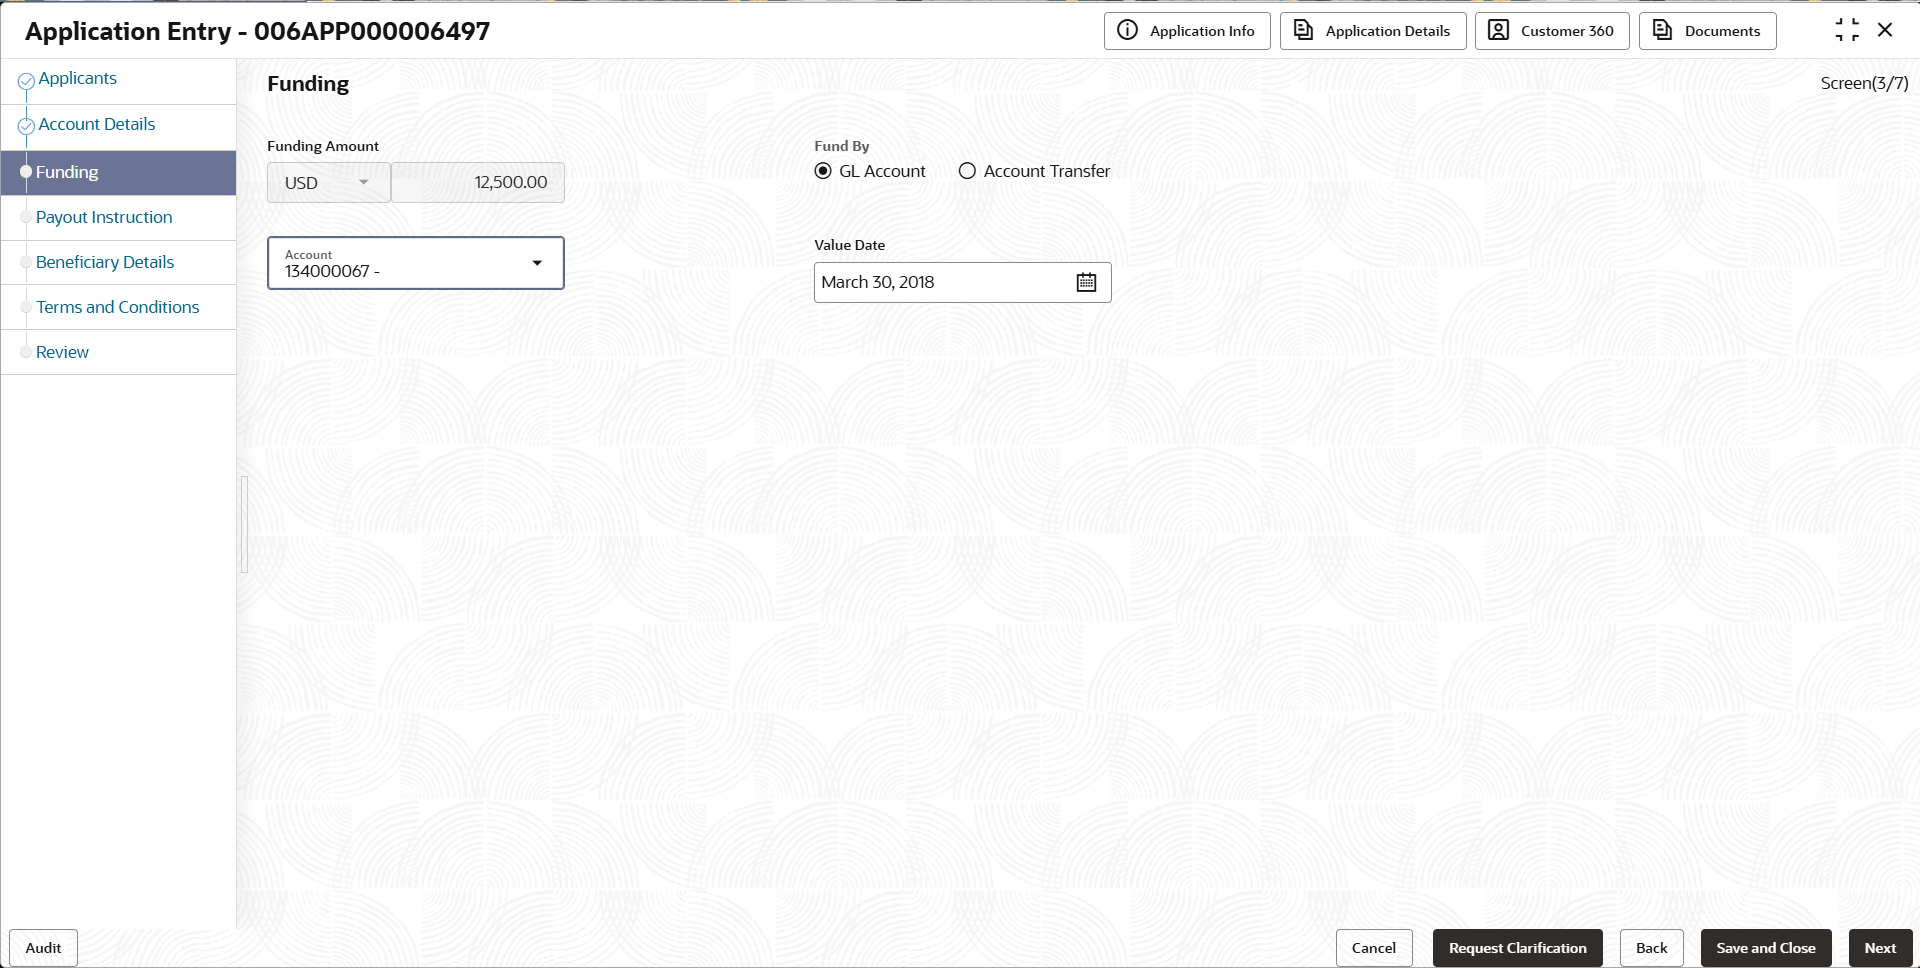Viewport: 1920px width, 968px height.
Task: Click the Funding page heading
Action: click(308, 84)
